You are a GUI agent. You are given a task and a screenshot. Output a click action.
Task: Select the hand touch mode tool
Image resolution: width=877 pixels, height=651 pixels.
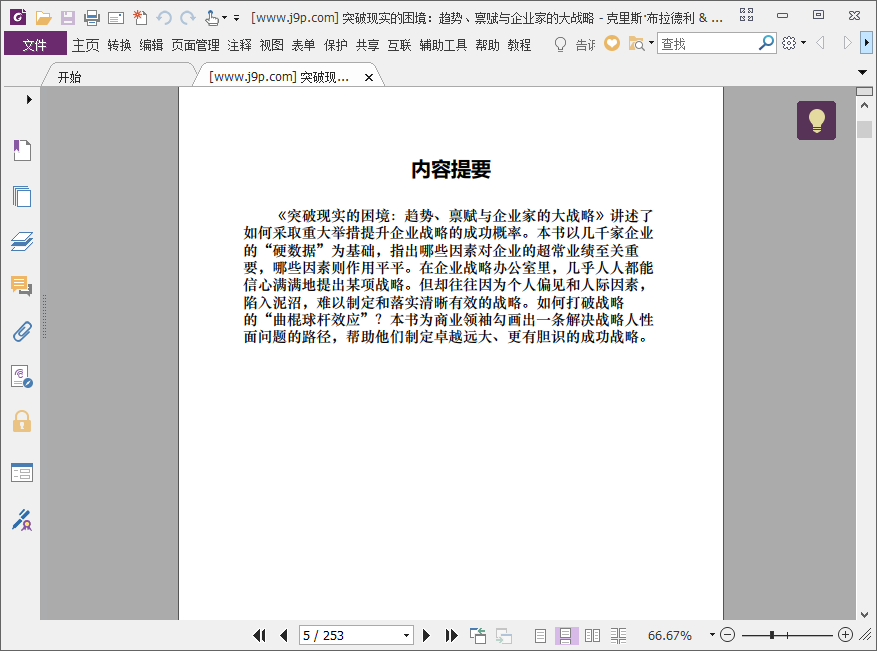(212, 18)
